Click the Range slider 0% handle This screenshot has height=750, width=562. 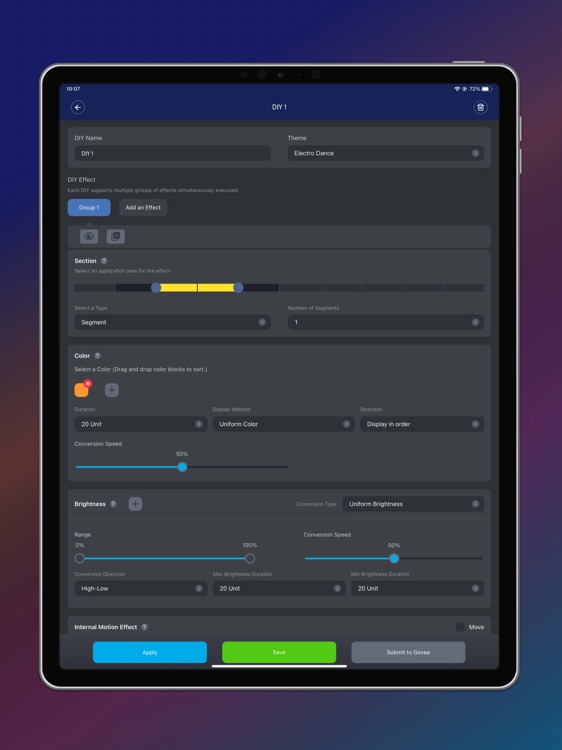(79, 558)
